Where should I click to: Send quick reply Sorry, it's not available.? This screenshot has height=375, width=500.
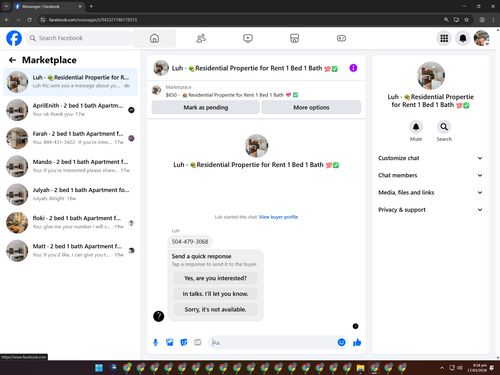(215, 309)
